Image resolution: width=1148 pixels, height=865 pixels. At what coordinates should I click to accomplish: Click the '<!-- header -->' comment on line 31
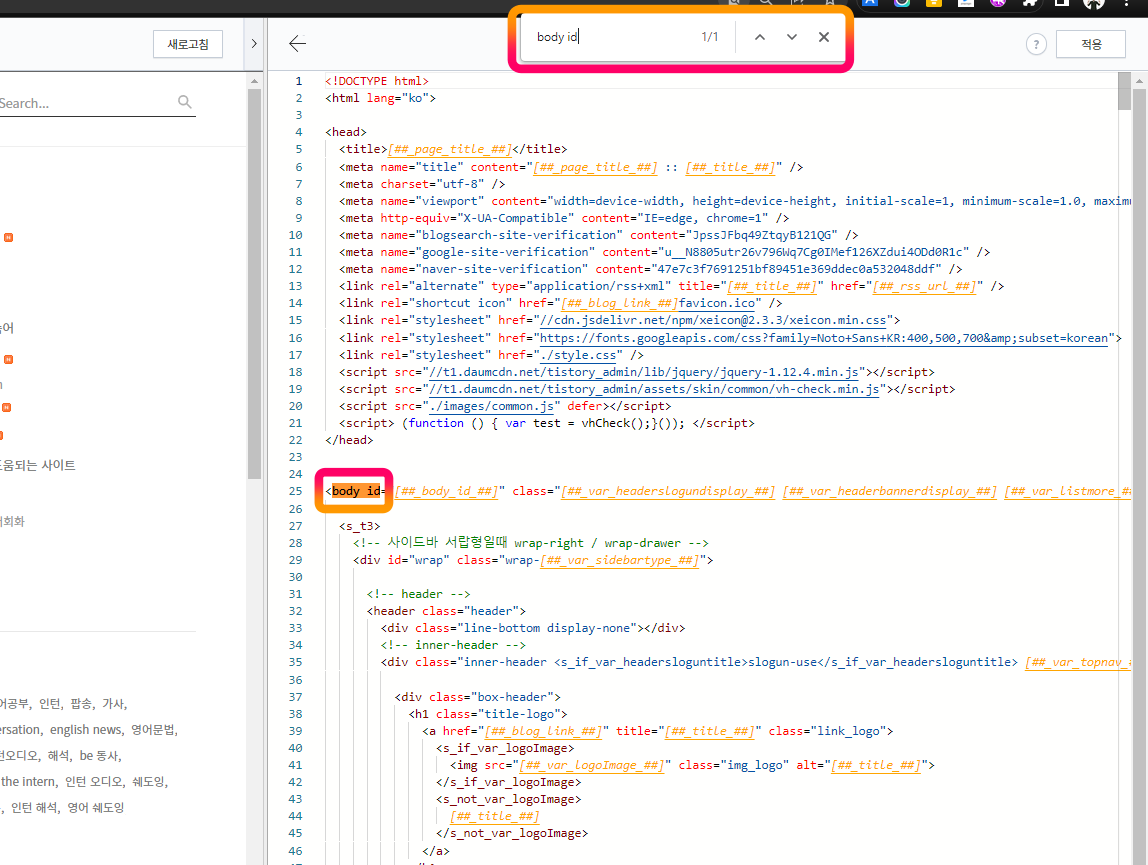[x=418, y=594]
